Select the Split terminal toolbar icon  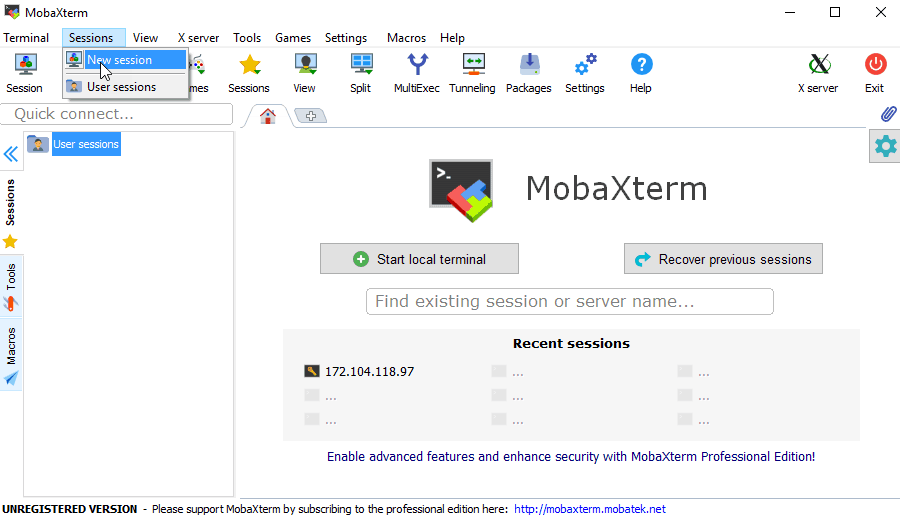tap(361, 73)
